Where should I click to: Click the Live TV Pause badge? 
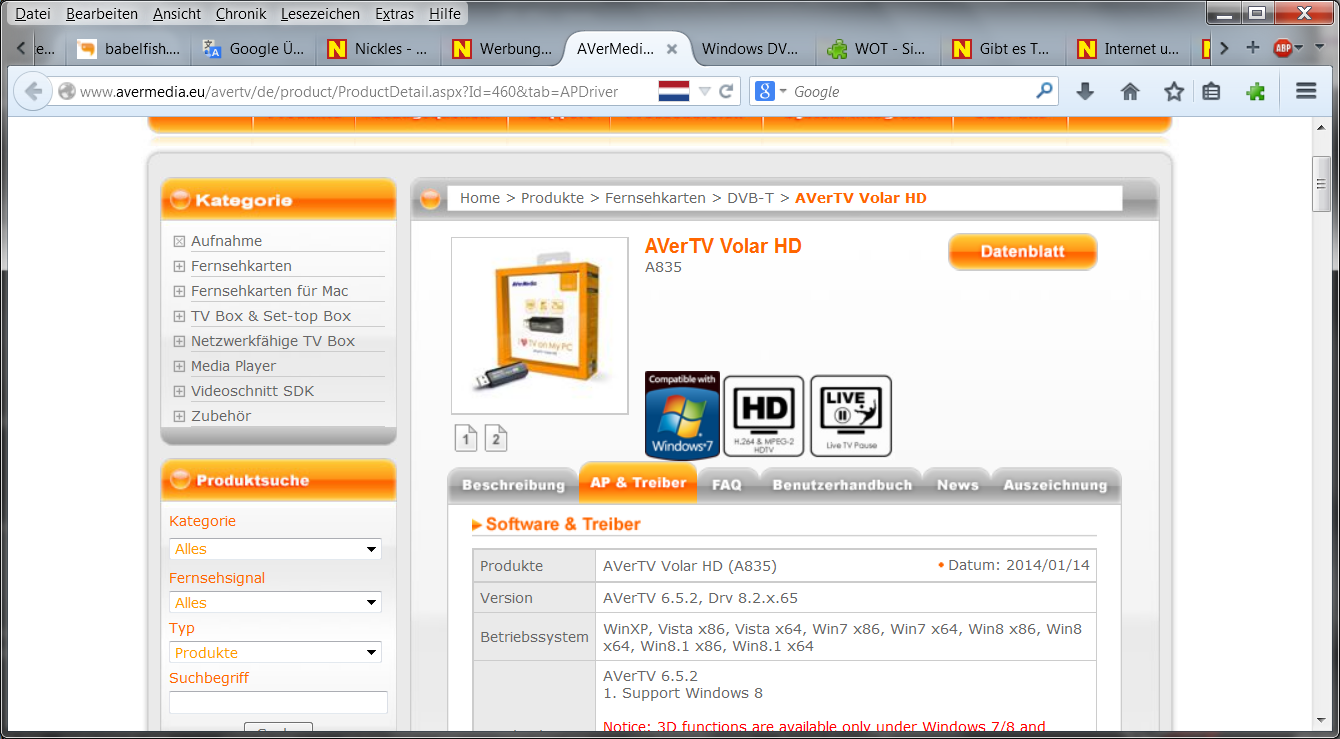[x=851, y=416]
